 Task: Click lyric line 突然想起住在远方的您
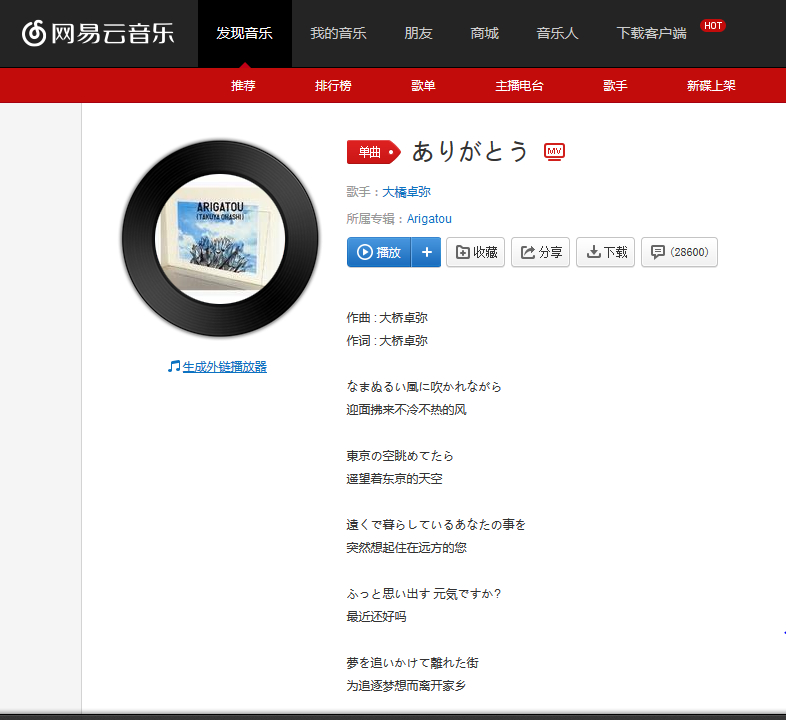pos(407,548)
